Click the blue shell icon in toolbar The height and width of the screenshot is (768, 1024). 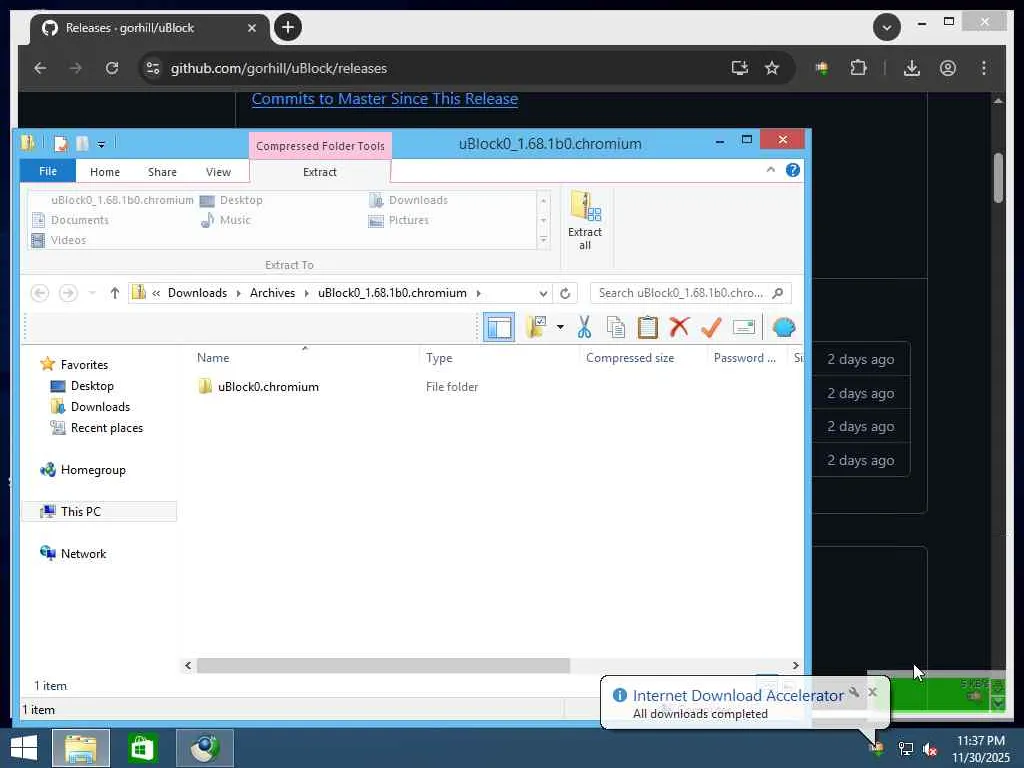784,327
